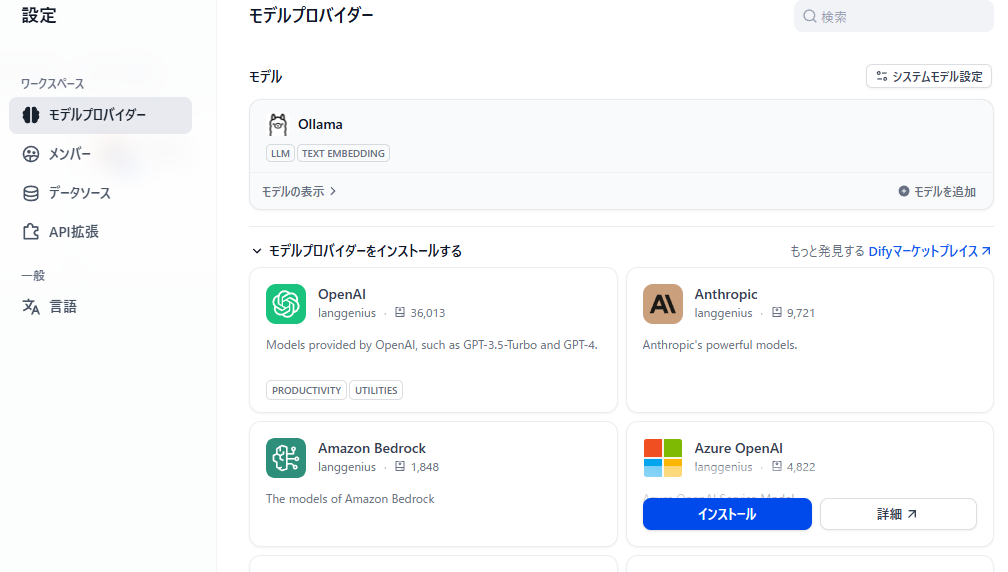1008x572 pixels.
Task: Click the translate icon beside 言語
Action: [31, 307]
